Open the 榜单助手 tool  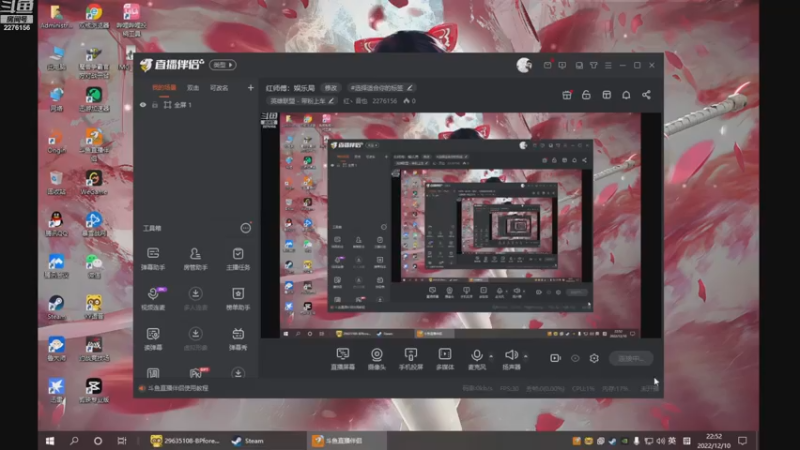(x=238, y=298)
